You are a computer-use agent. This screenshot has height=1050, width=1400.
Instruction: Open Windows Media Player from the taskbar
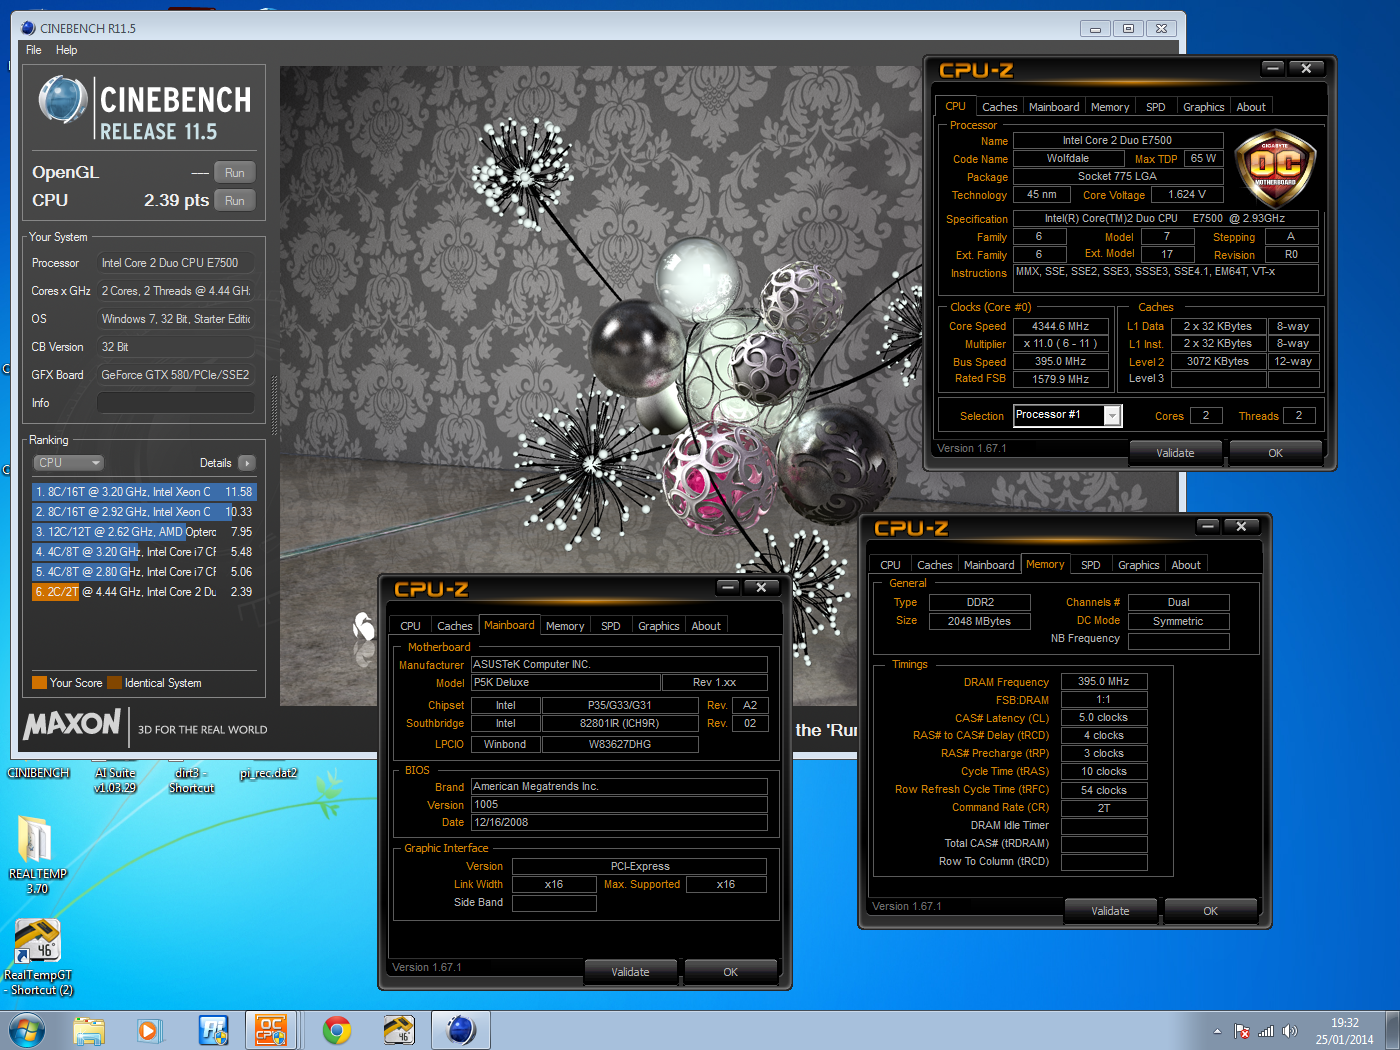149,1029
